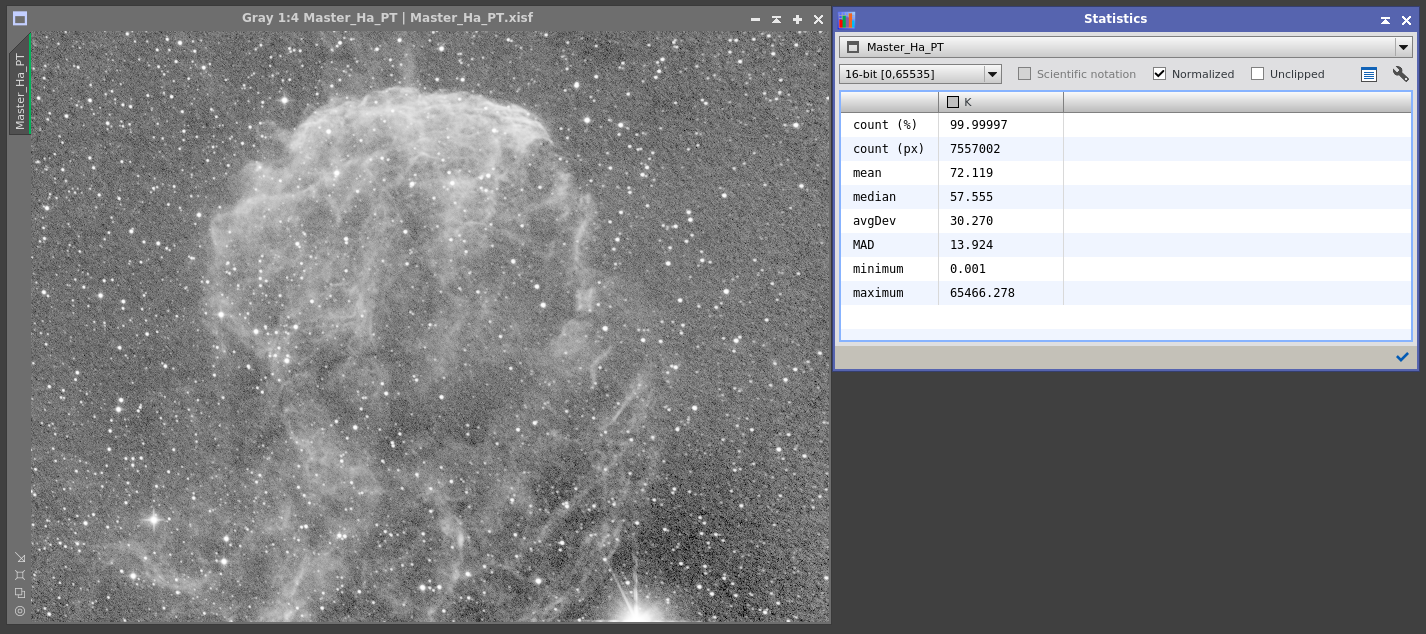Image resolution: width=1426 pixels, height=634 pixels.
Task: Shade the Statistics window with the roll-up button
Action: tap(1385, 20)
